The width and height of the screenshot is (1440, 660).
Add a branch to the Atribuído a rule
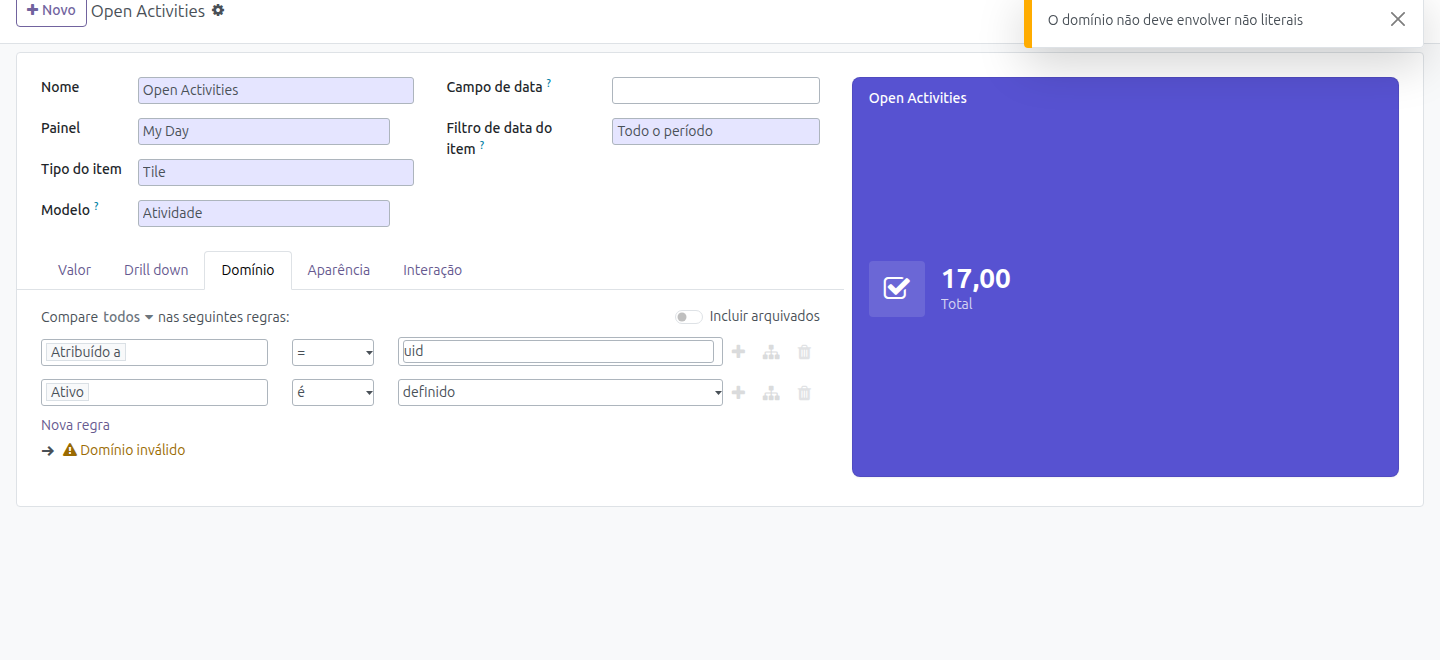[x=771, y=352]
